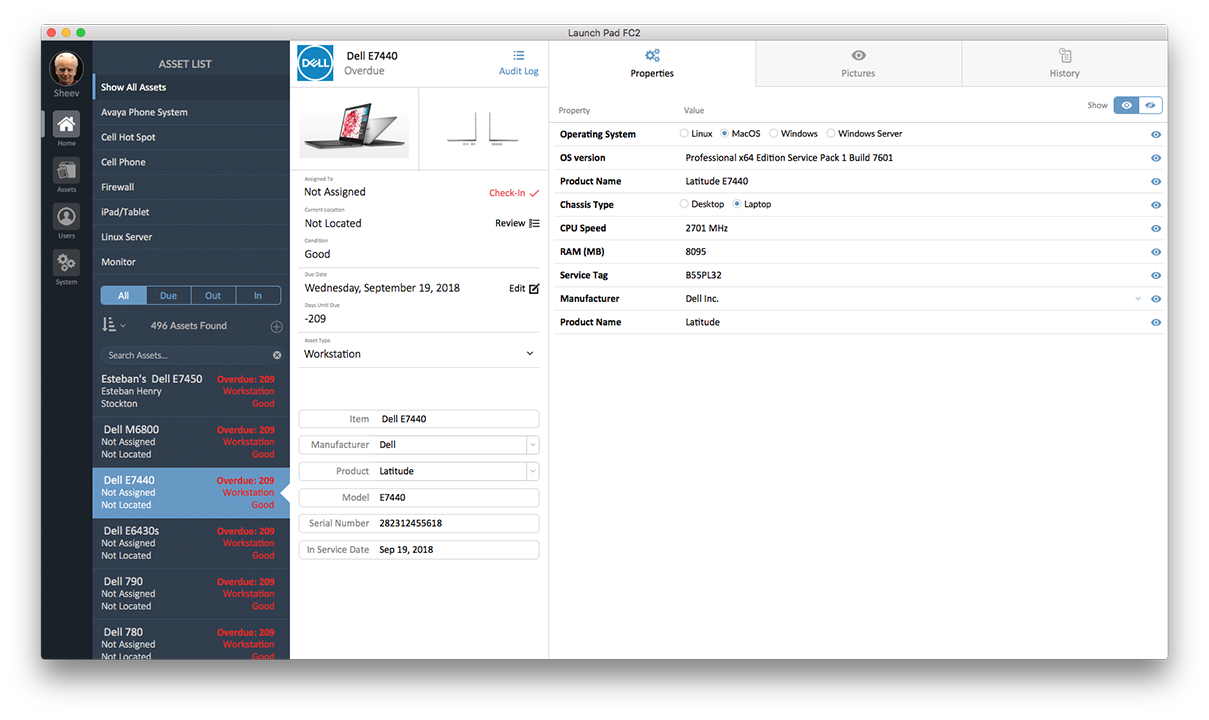Open the Asset Type Workstation dropdown
1209x720 pixels.
tap(530, 354)
